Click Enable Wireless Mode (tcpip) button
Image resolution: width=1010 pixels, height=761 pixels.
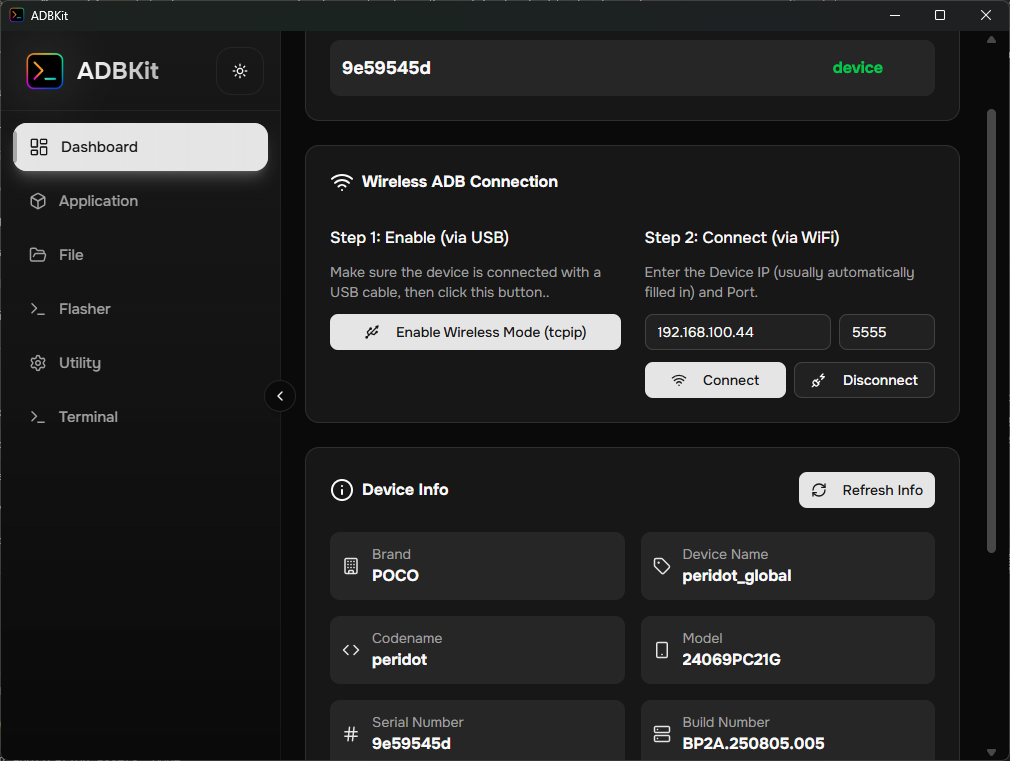pos(475,332)
